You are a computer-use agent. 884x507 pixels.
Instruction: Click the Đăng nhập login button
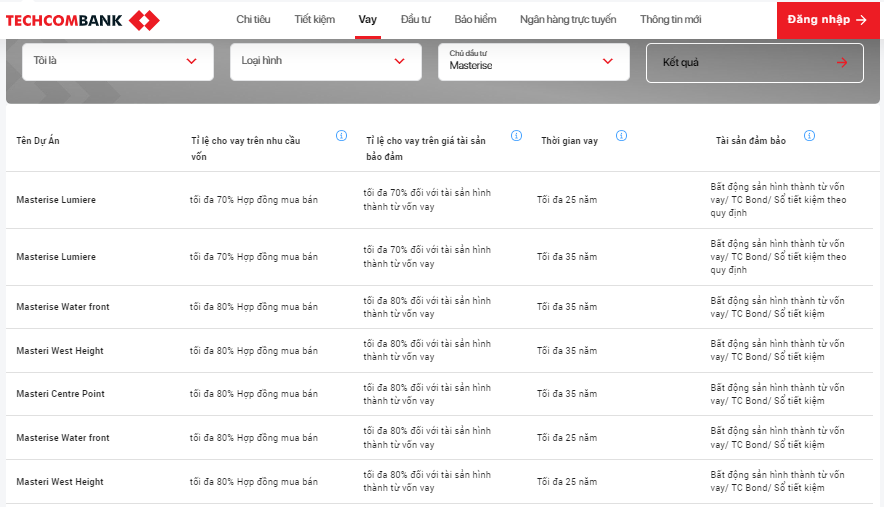[x=828, y=20]
